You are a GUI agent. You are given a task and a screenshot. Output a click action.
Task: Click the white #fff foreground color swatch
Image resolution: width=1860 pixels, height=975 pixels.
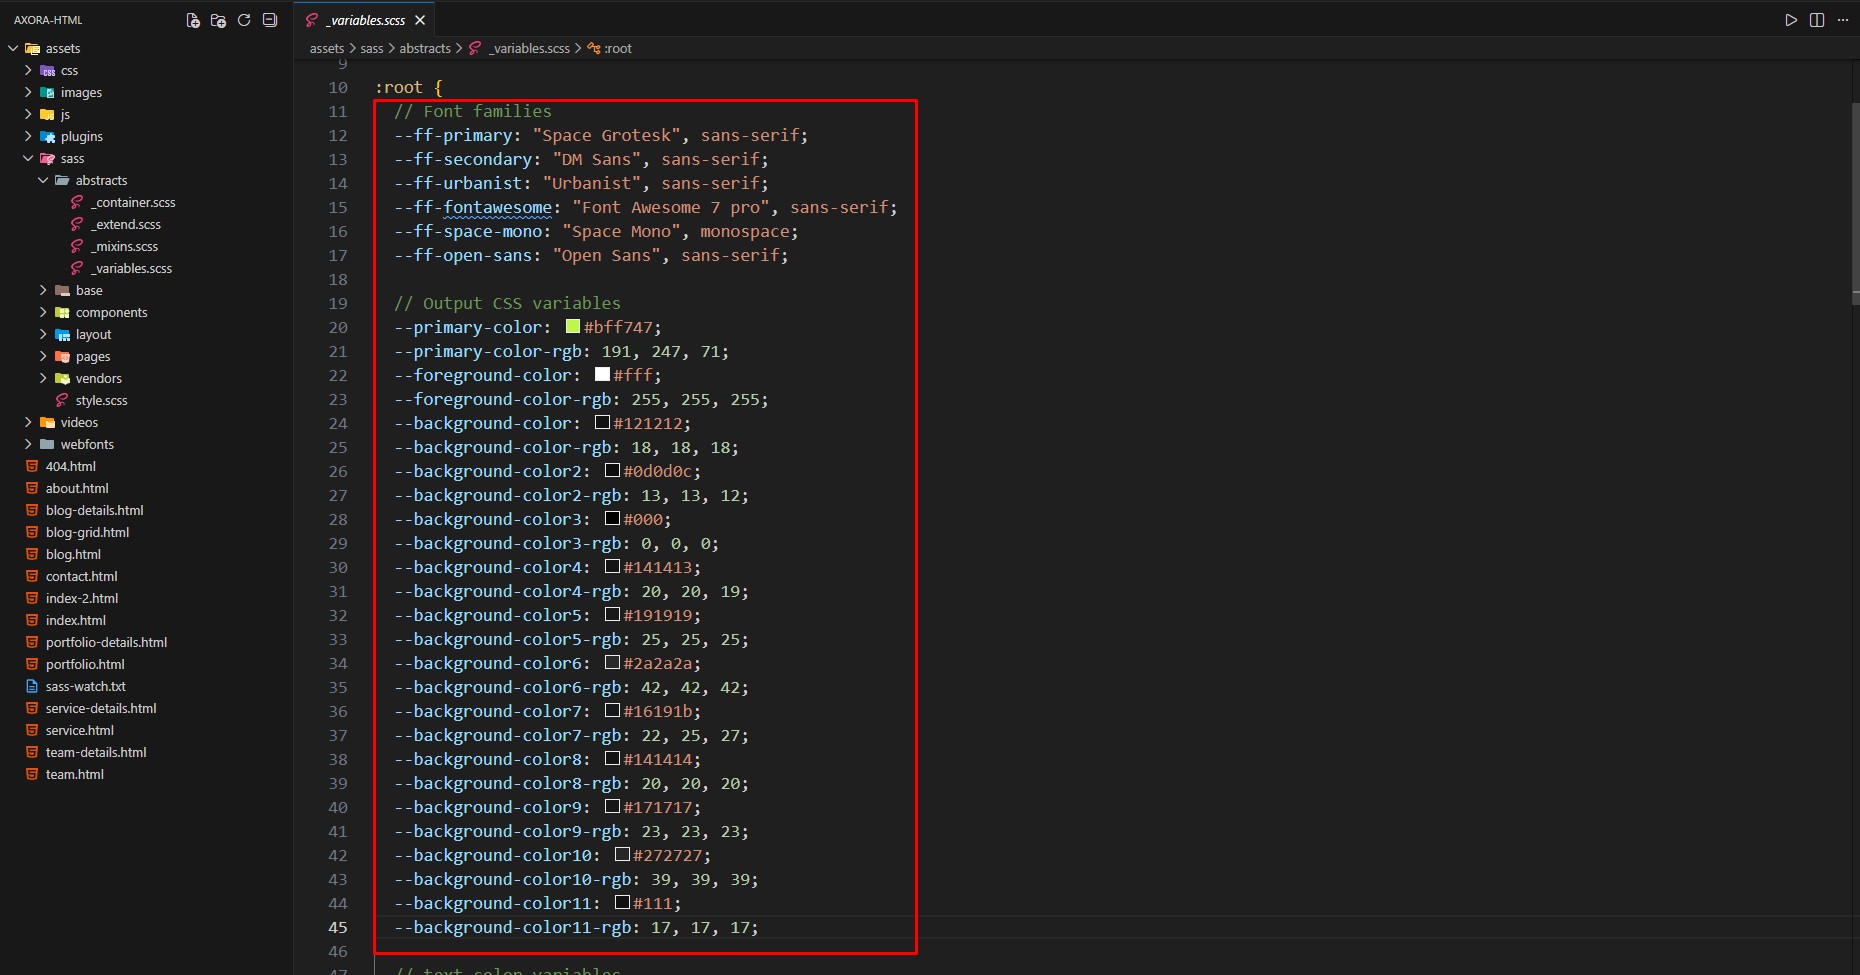click(602, 375)
